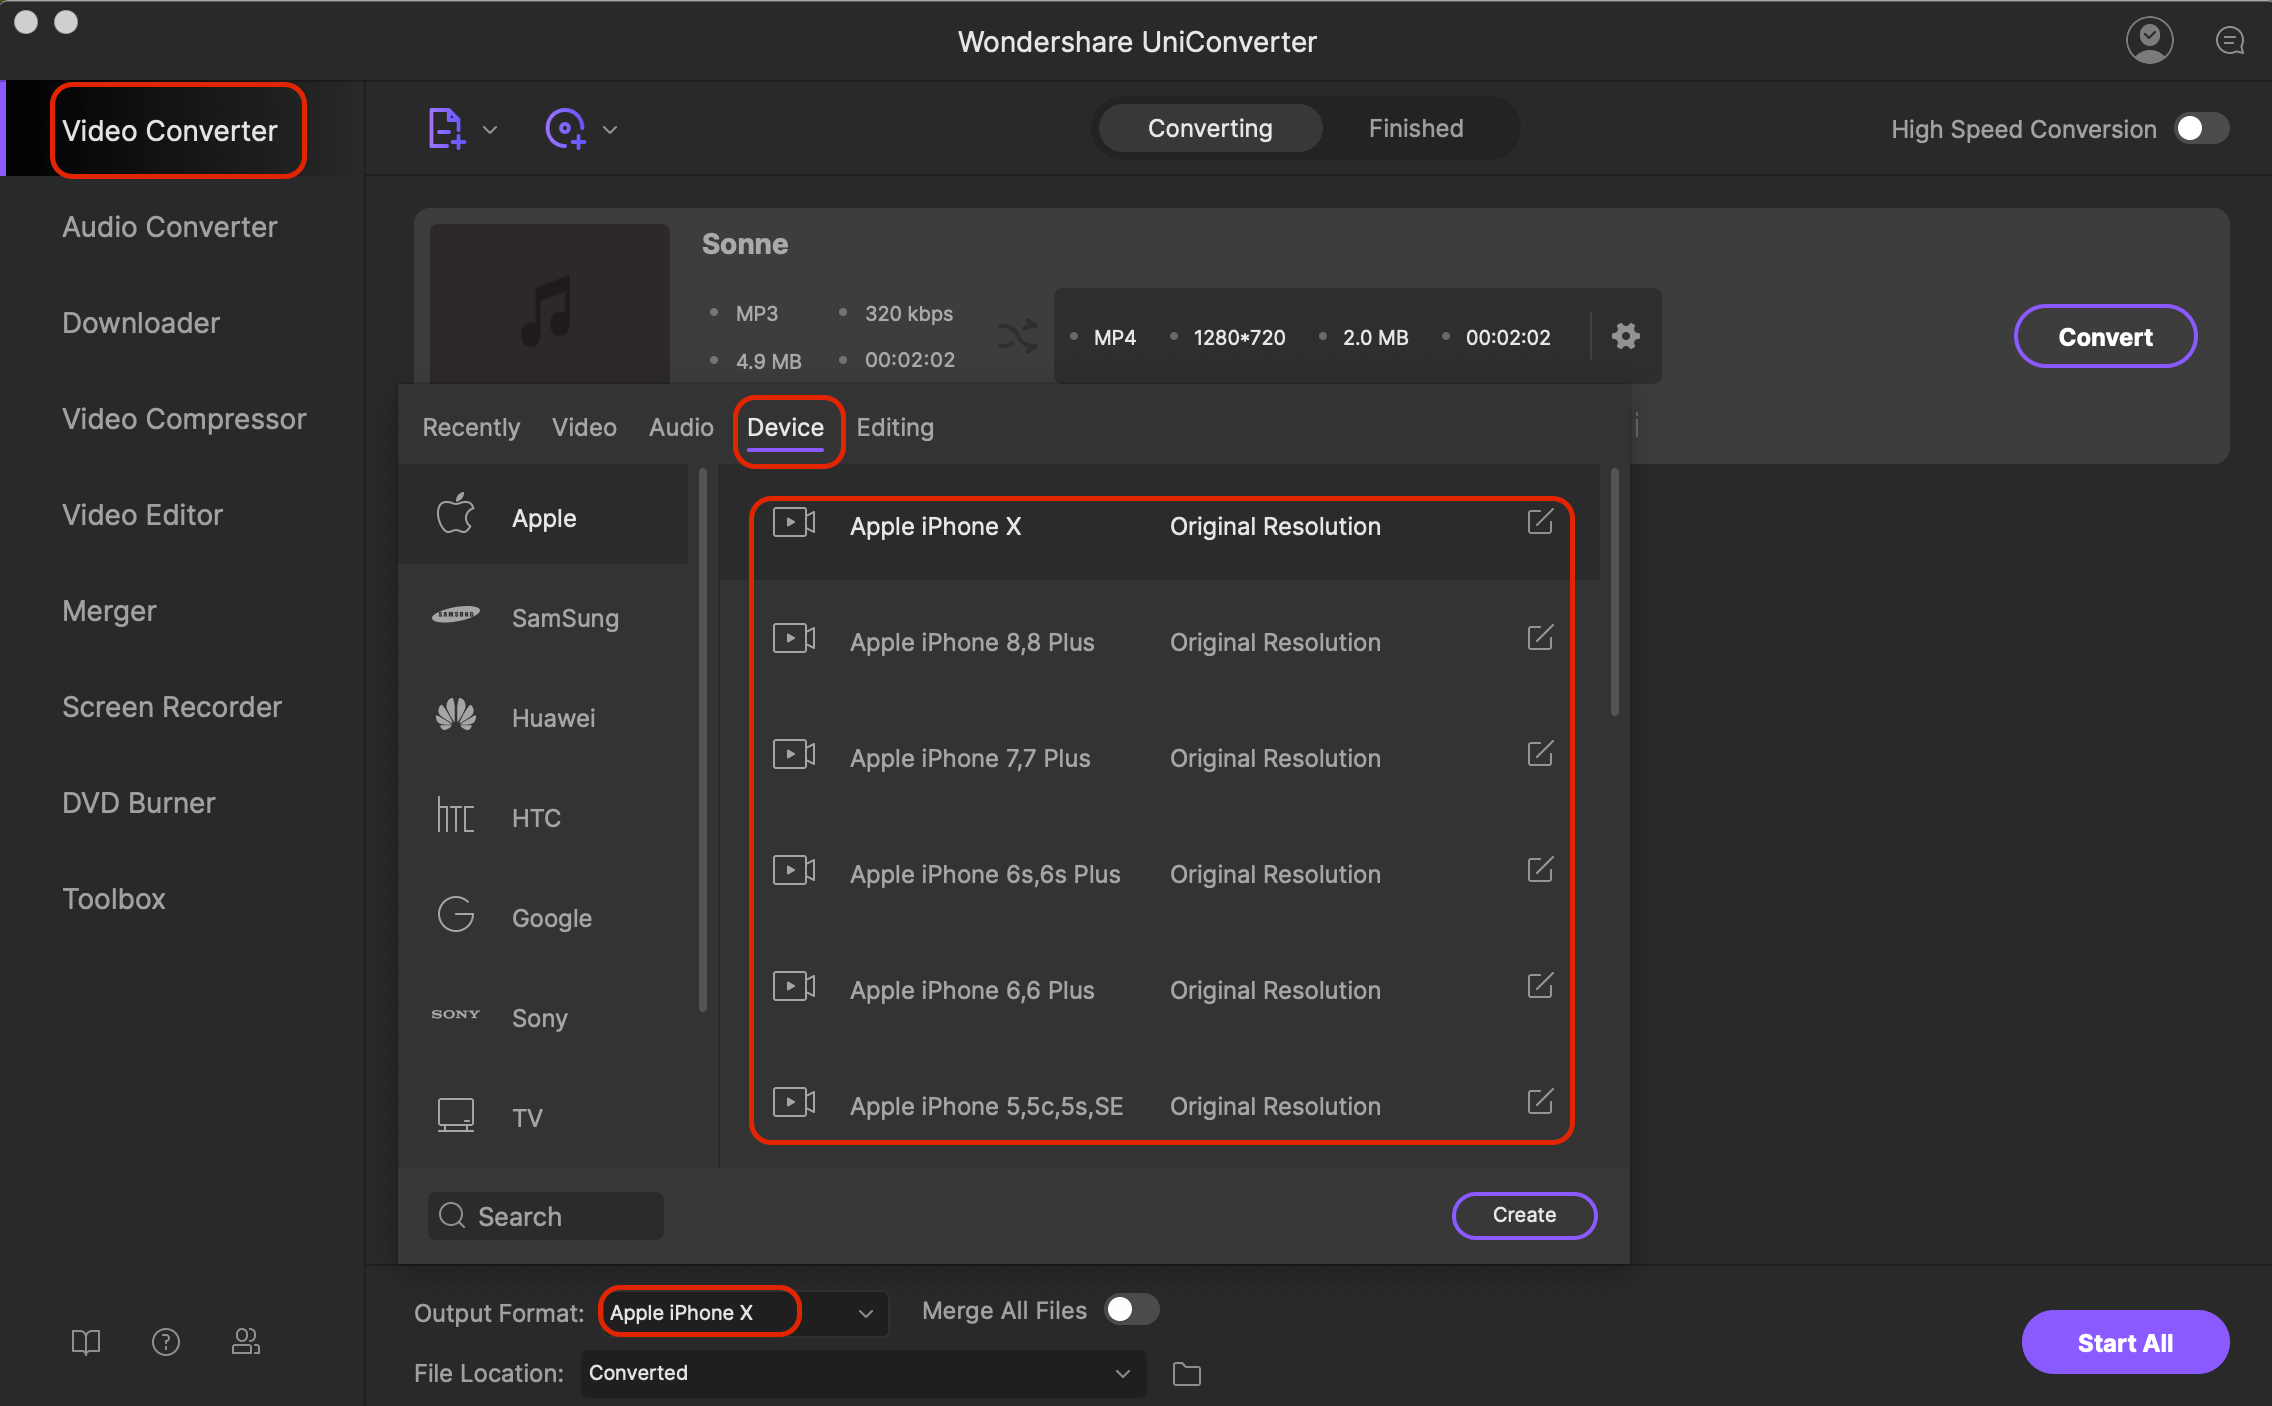Click the Create button in device panel
The image size is (2272, 1406).
coord(1522,1214)
